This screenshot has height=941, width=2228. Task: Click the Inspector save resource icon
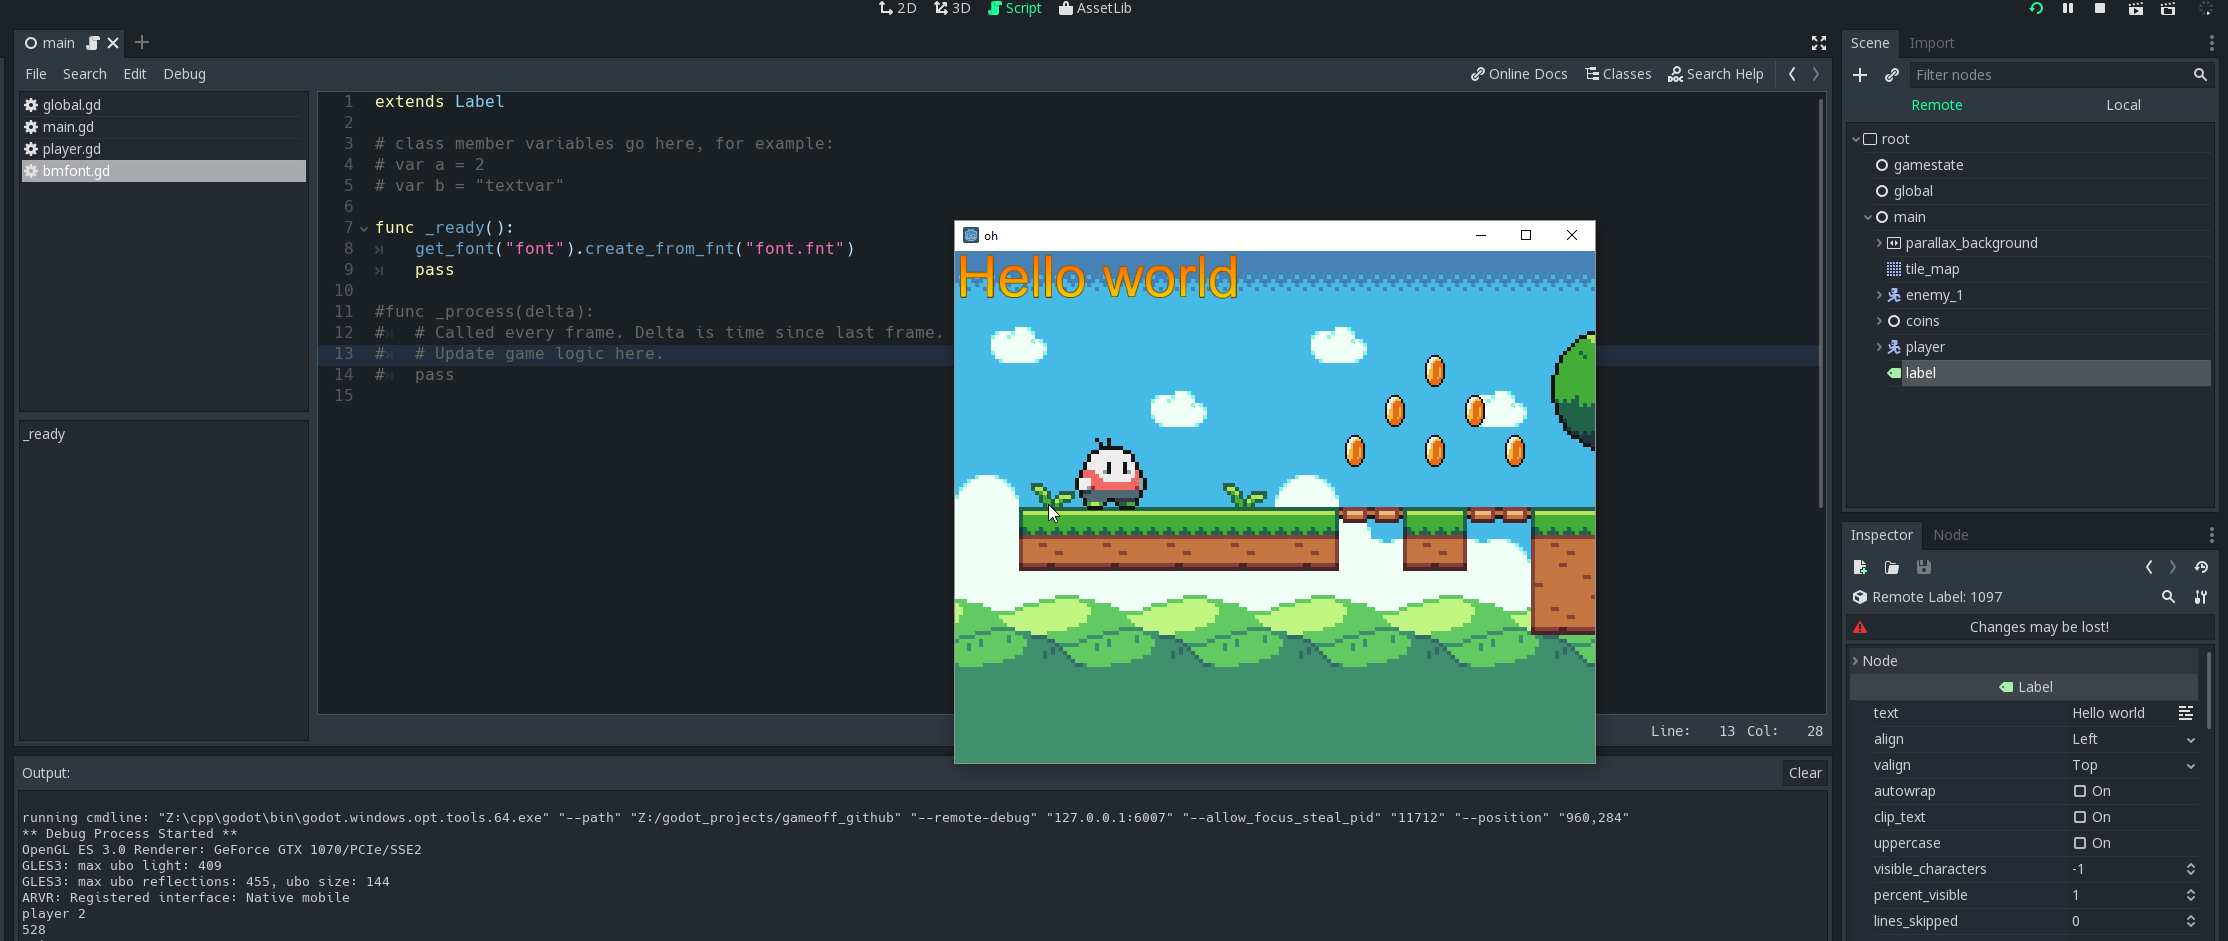[x=1924, y=567]
